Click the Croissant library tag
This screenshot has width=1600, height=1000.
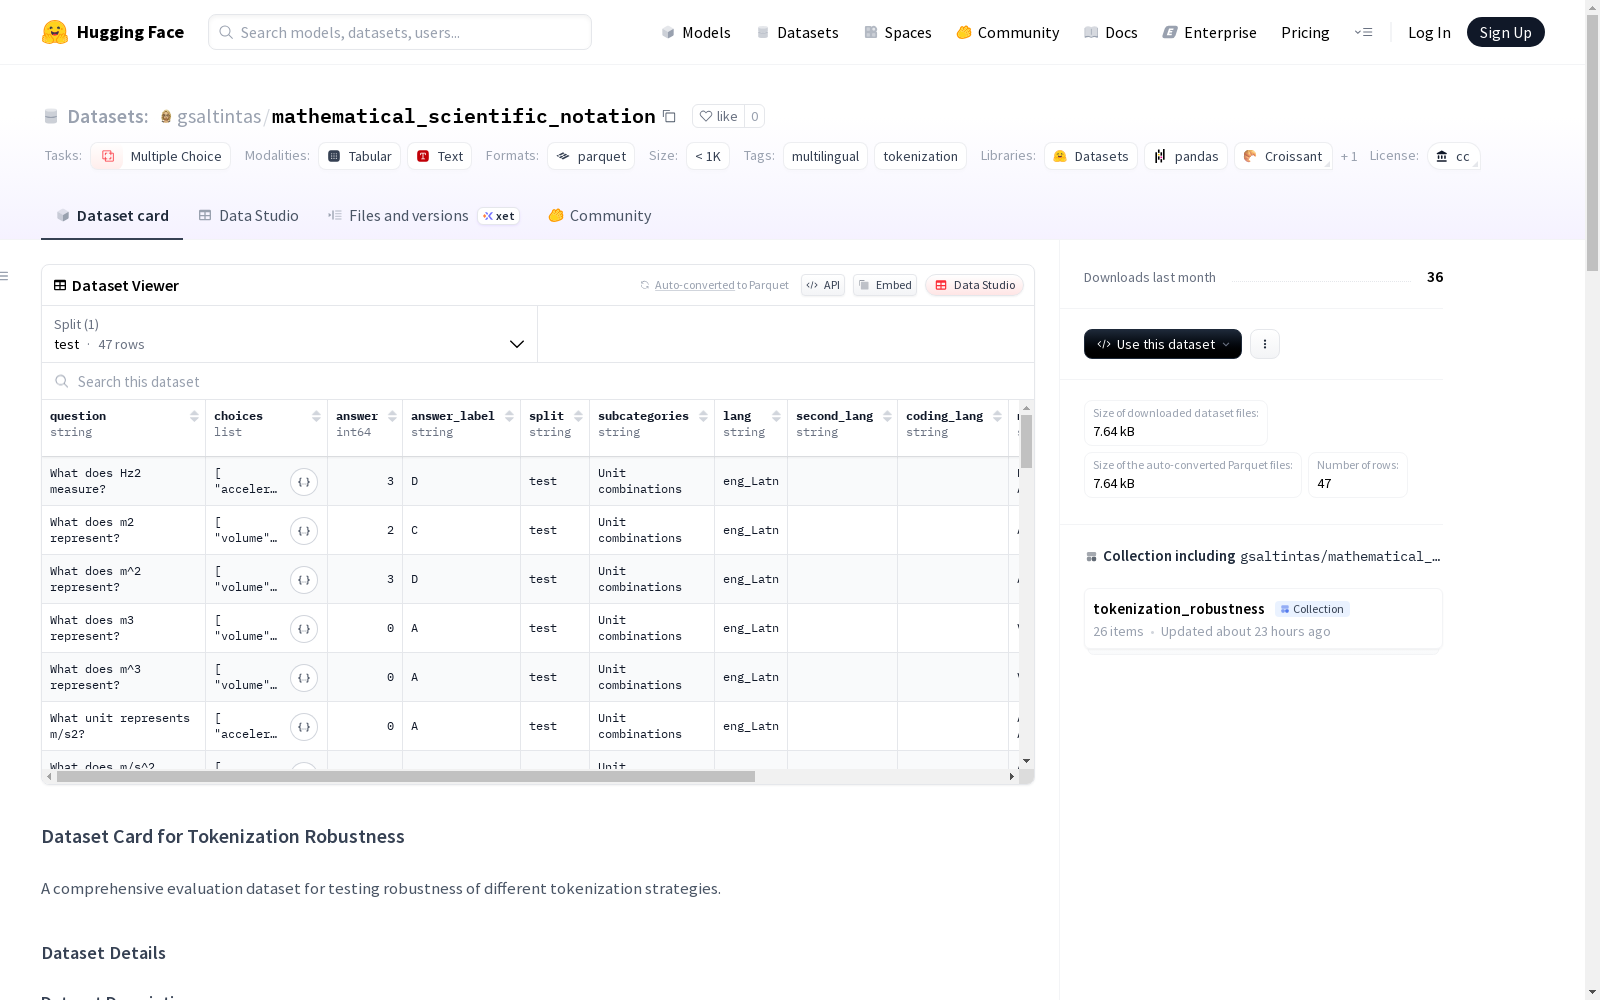point(1283,156)
